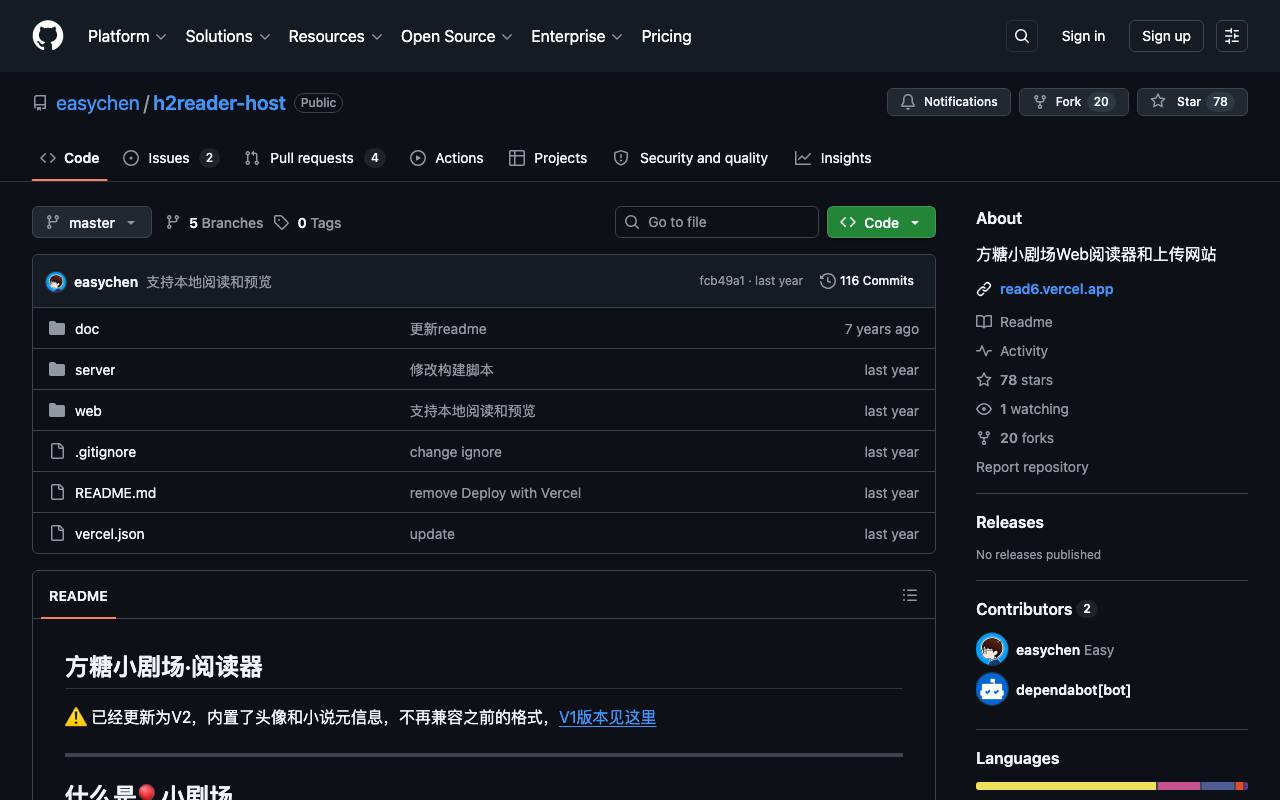This screenshot has height=800, width=1280.
Task: Expand the Solutions menu
Action: 228,36
